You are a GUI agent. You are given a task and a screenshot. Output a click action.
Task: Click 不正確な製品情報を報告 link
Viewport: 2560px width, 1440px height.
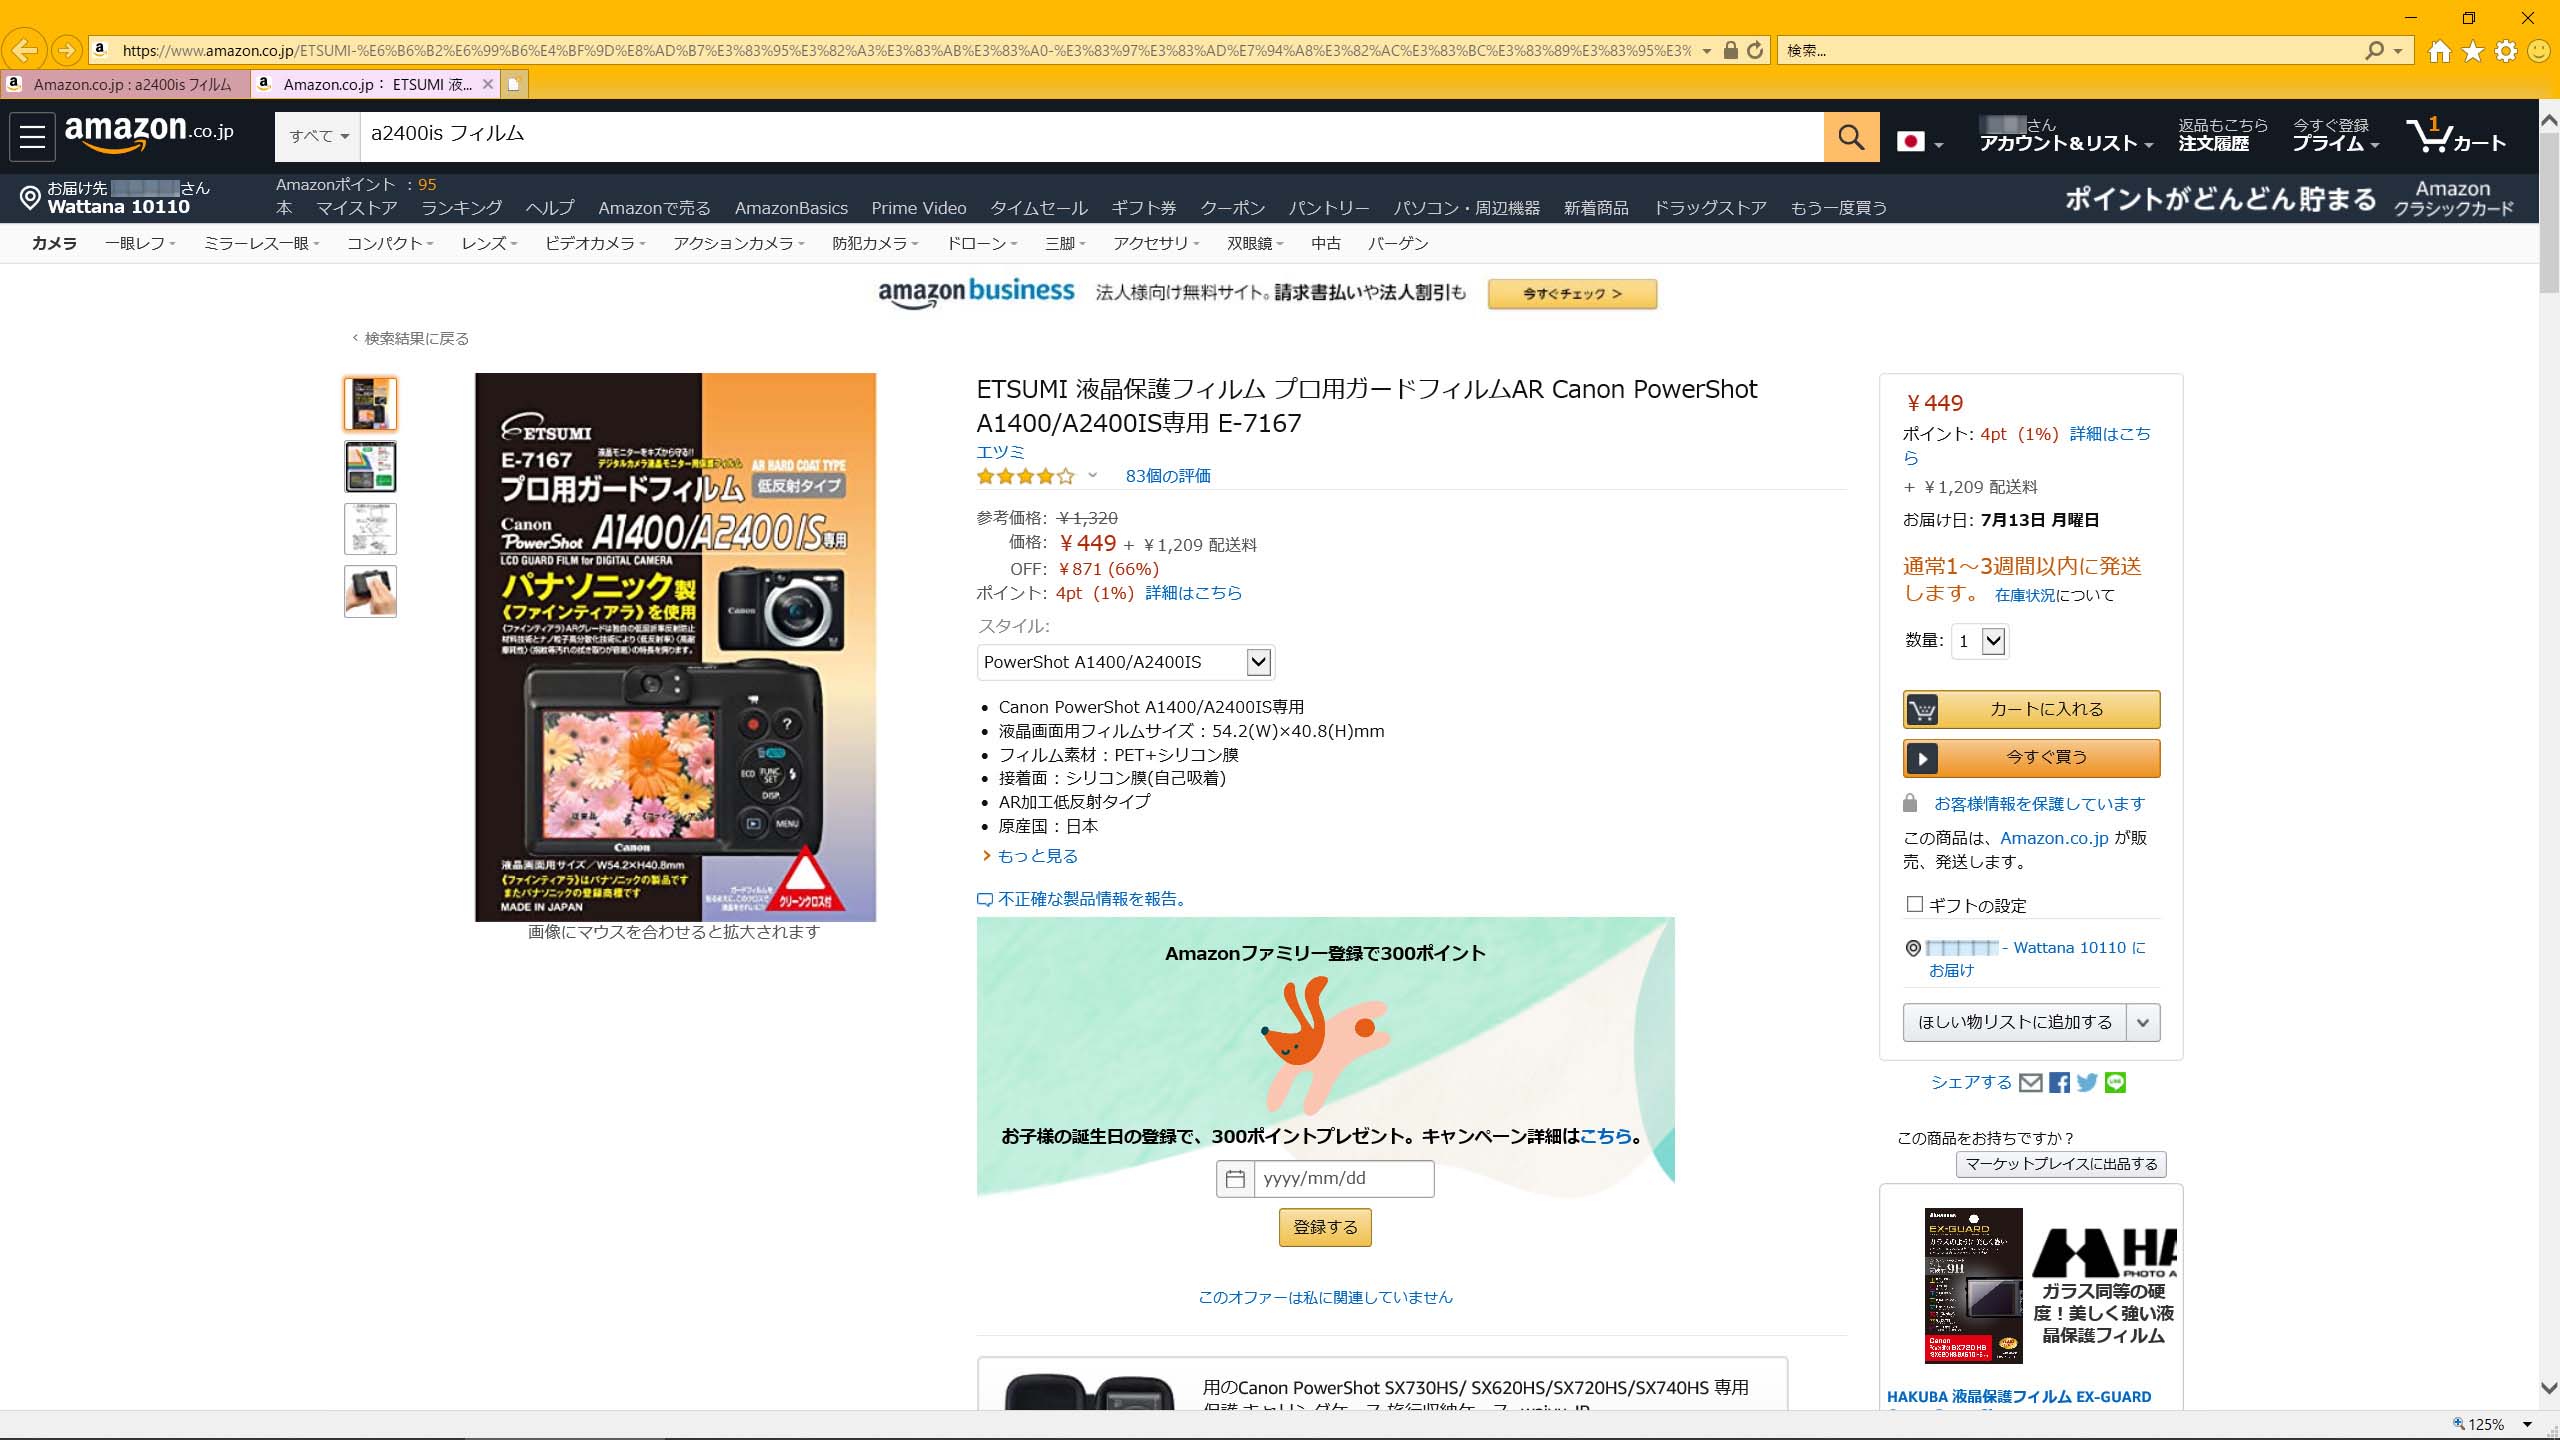point(1083,899)
